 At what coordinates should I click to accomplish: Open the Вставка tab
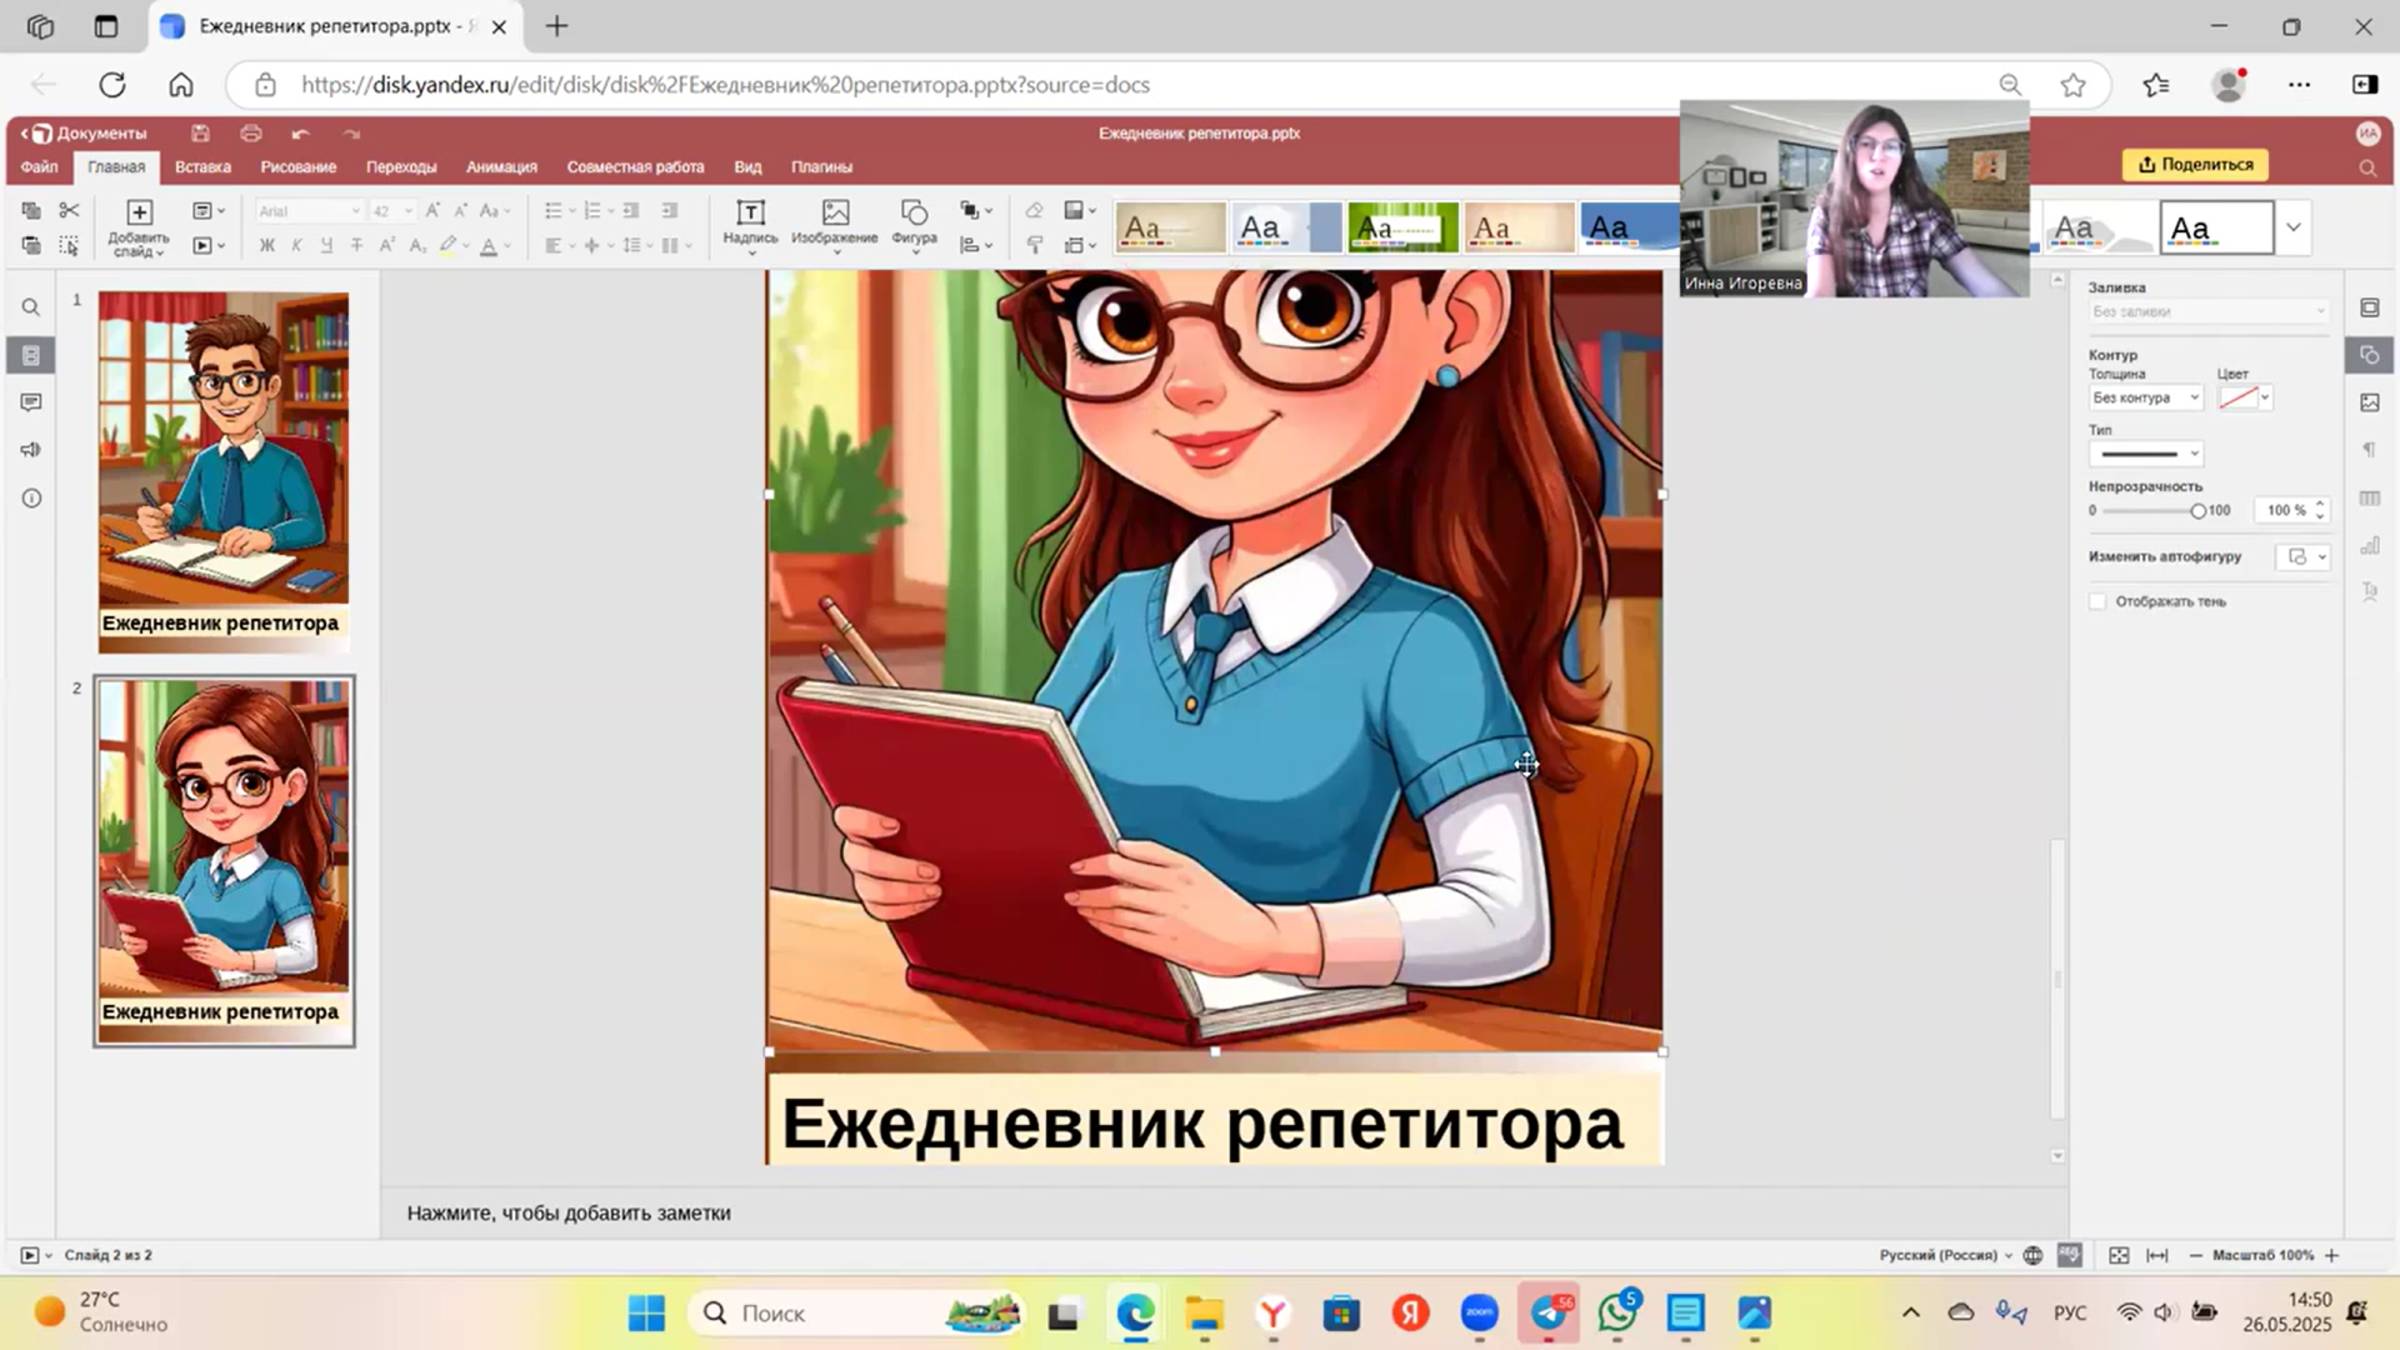pos(203,167)
